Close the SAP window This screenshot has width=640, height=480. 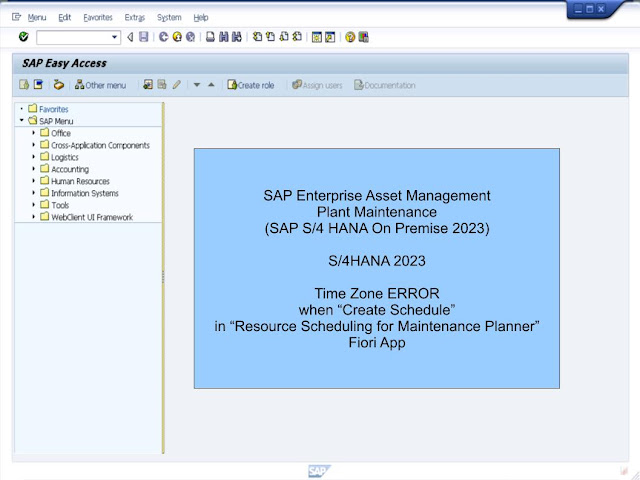pyautogui.click(x=601, y=9)
